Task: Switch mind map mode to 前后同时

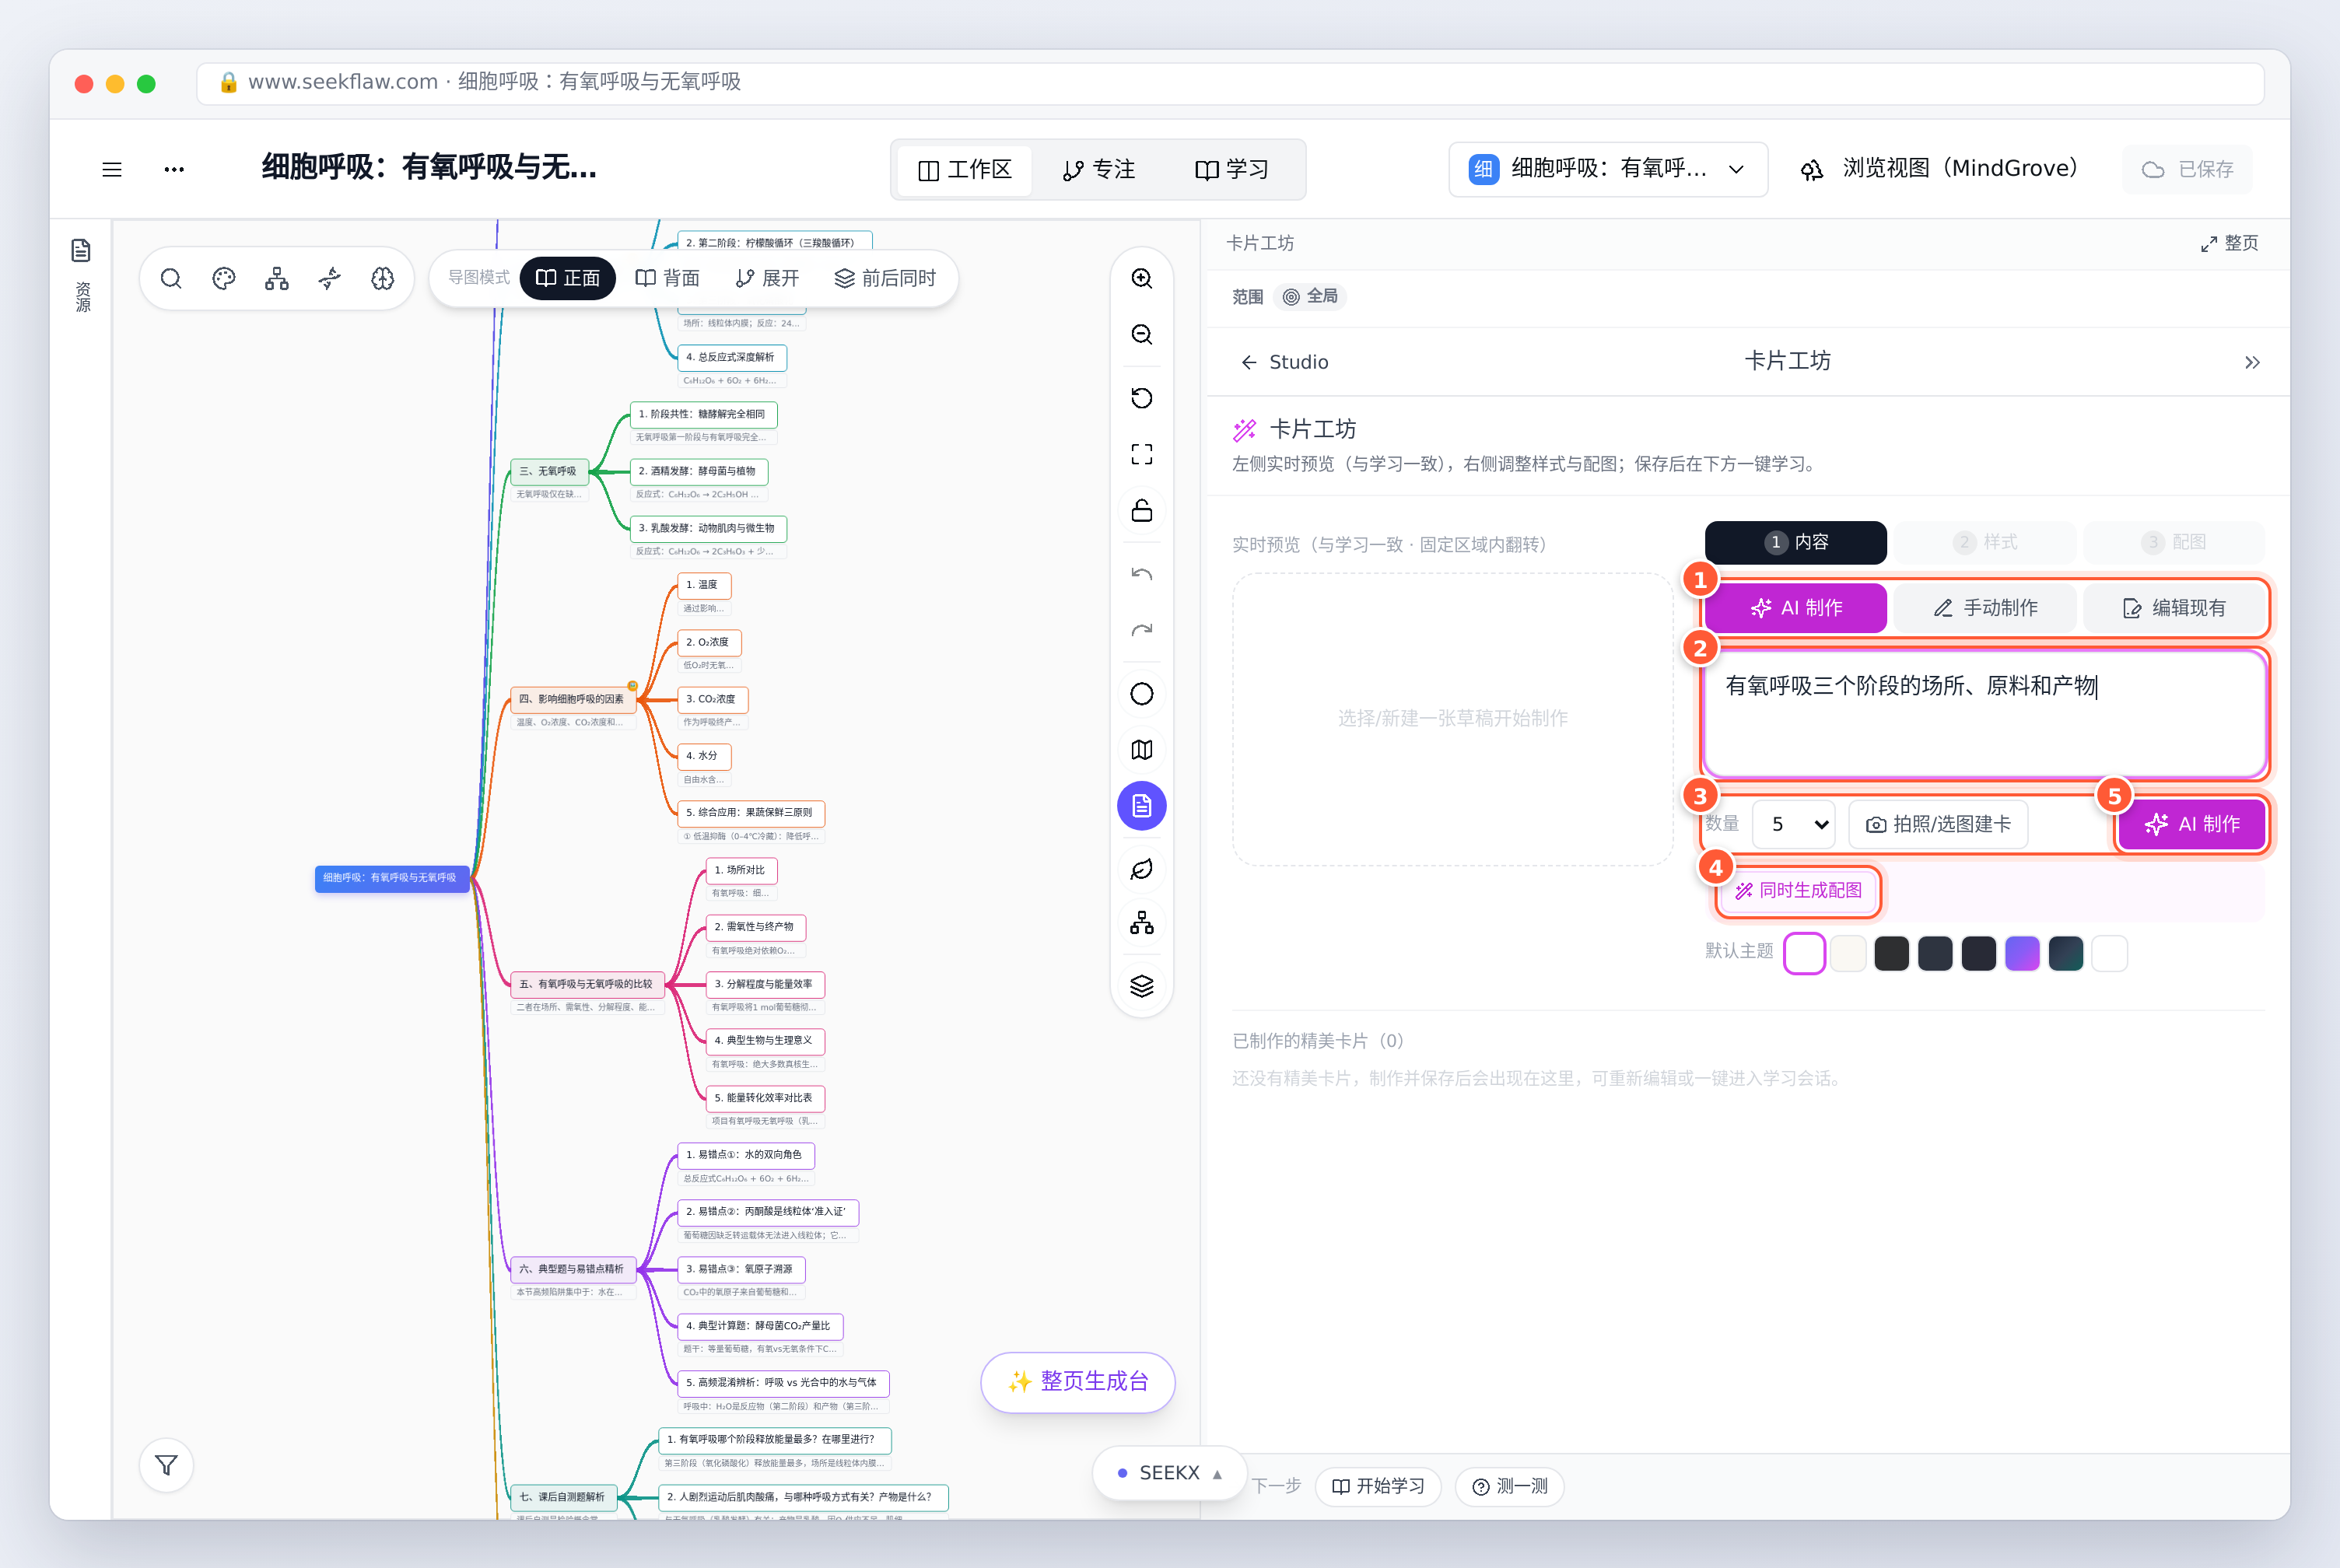Action: 886,278
